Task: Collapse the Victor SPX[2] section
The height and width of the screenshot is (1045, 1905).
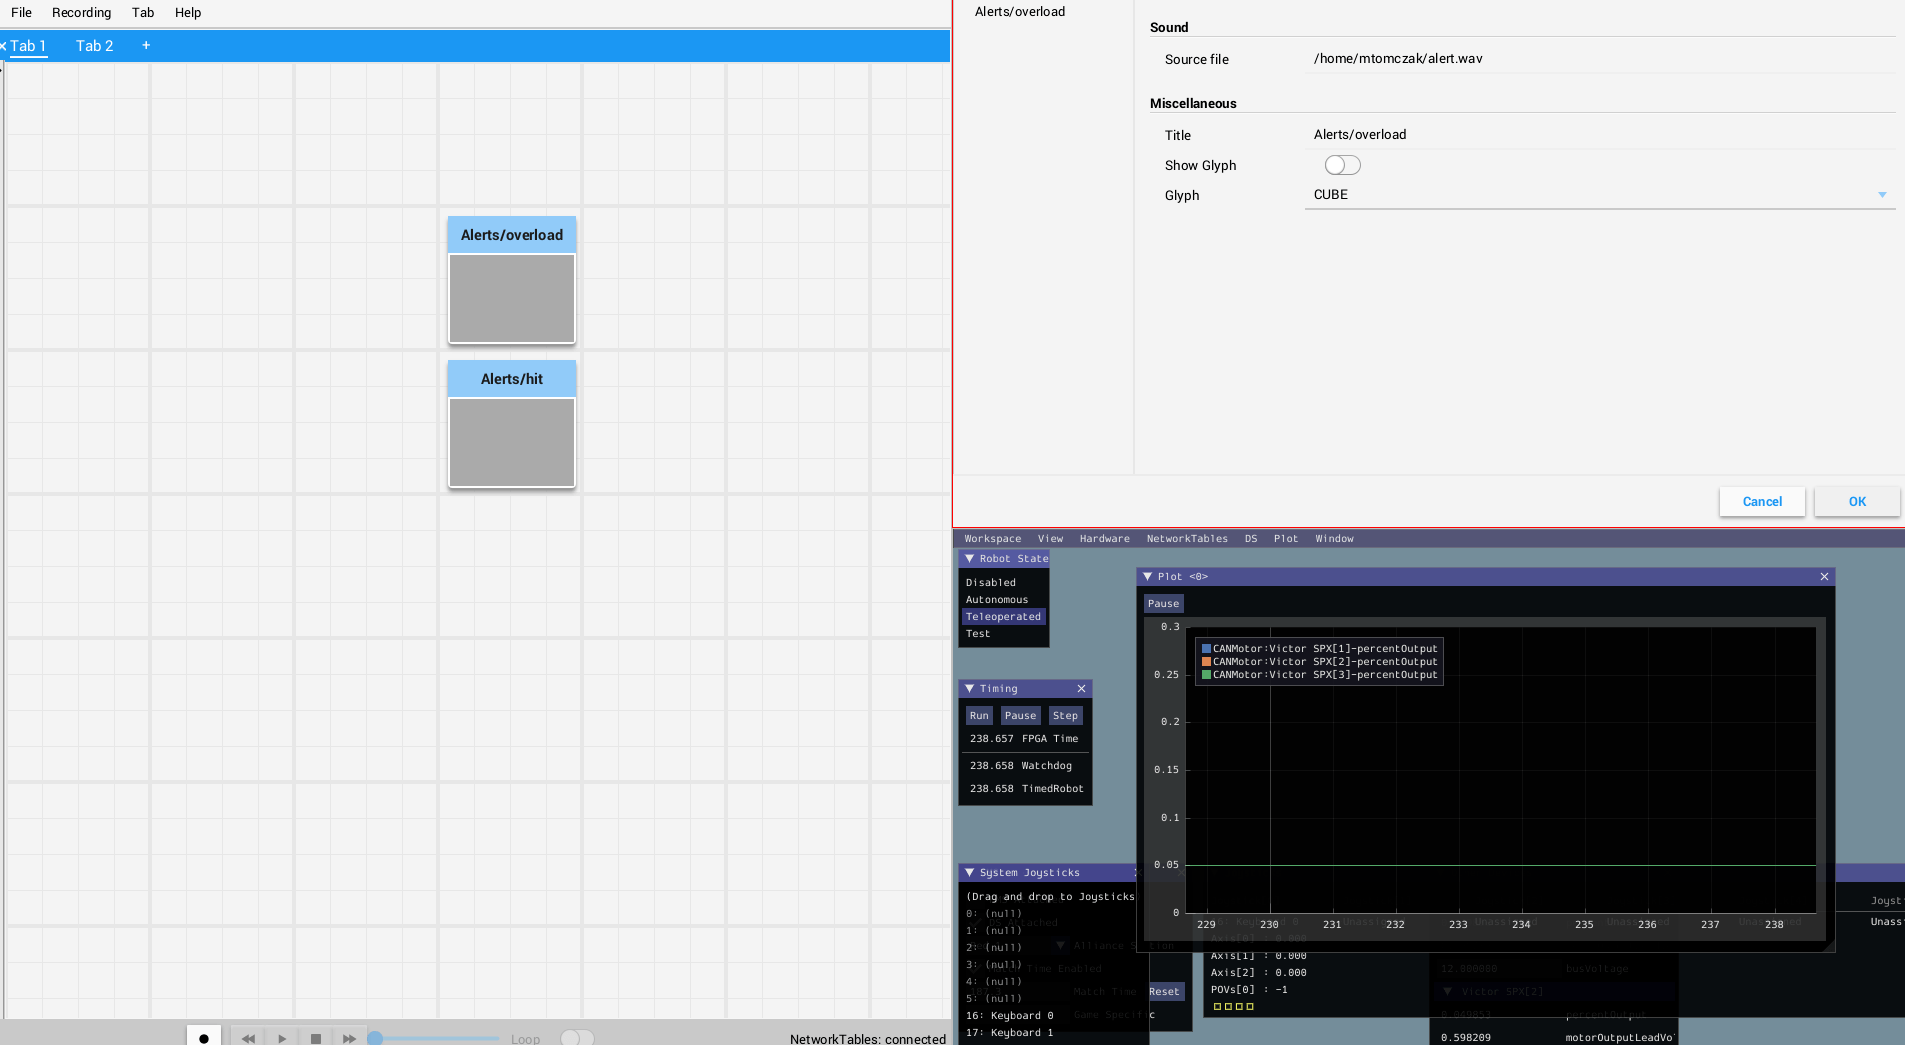Action: point(1449,991)
